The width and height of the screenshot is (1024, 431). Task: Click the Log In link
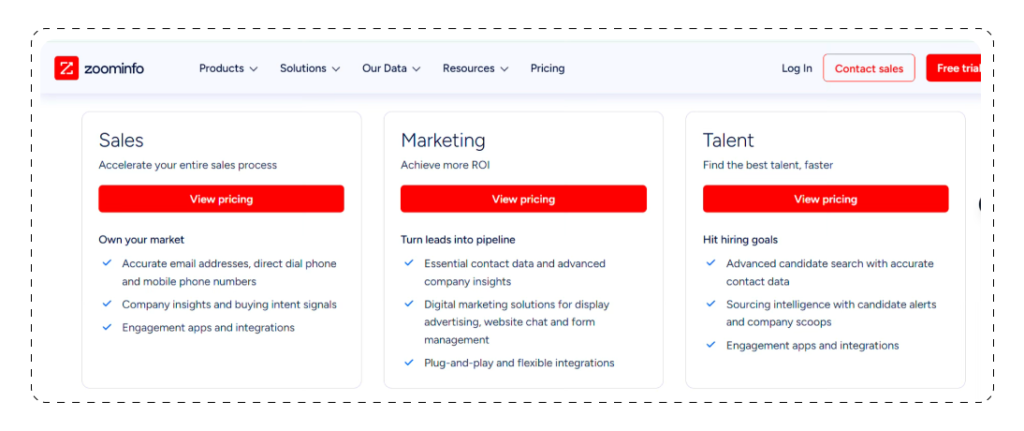(x=797, y=69)
